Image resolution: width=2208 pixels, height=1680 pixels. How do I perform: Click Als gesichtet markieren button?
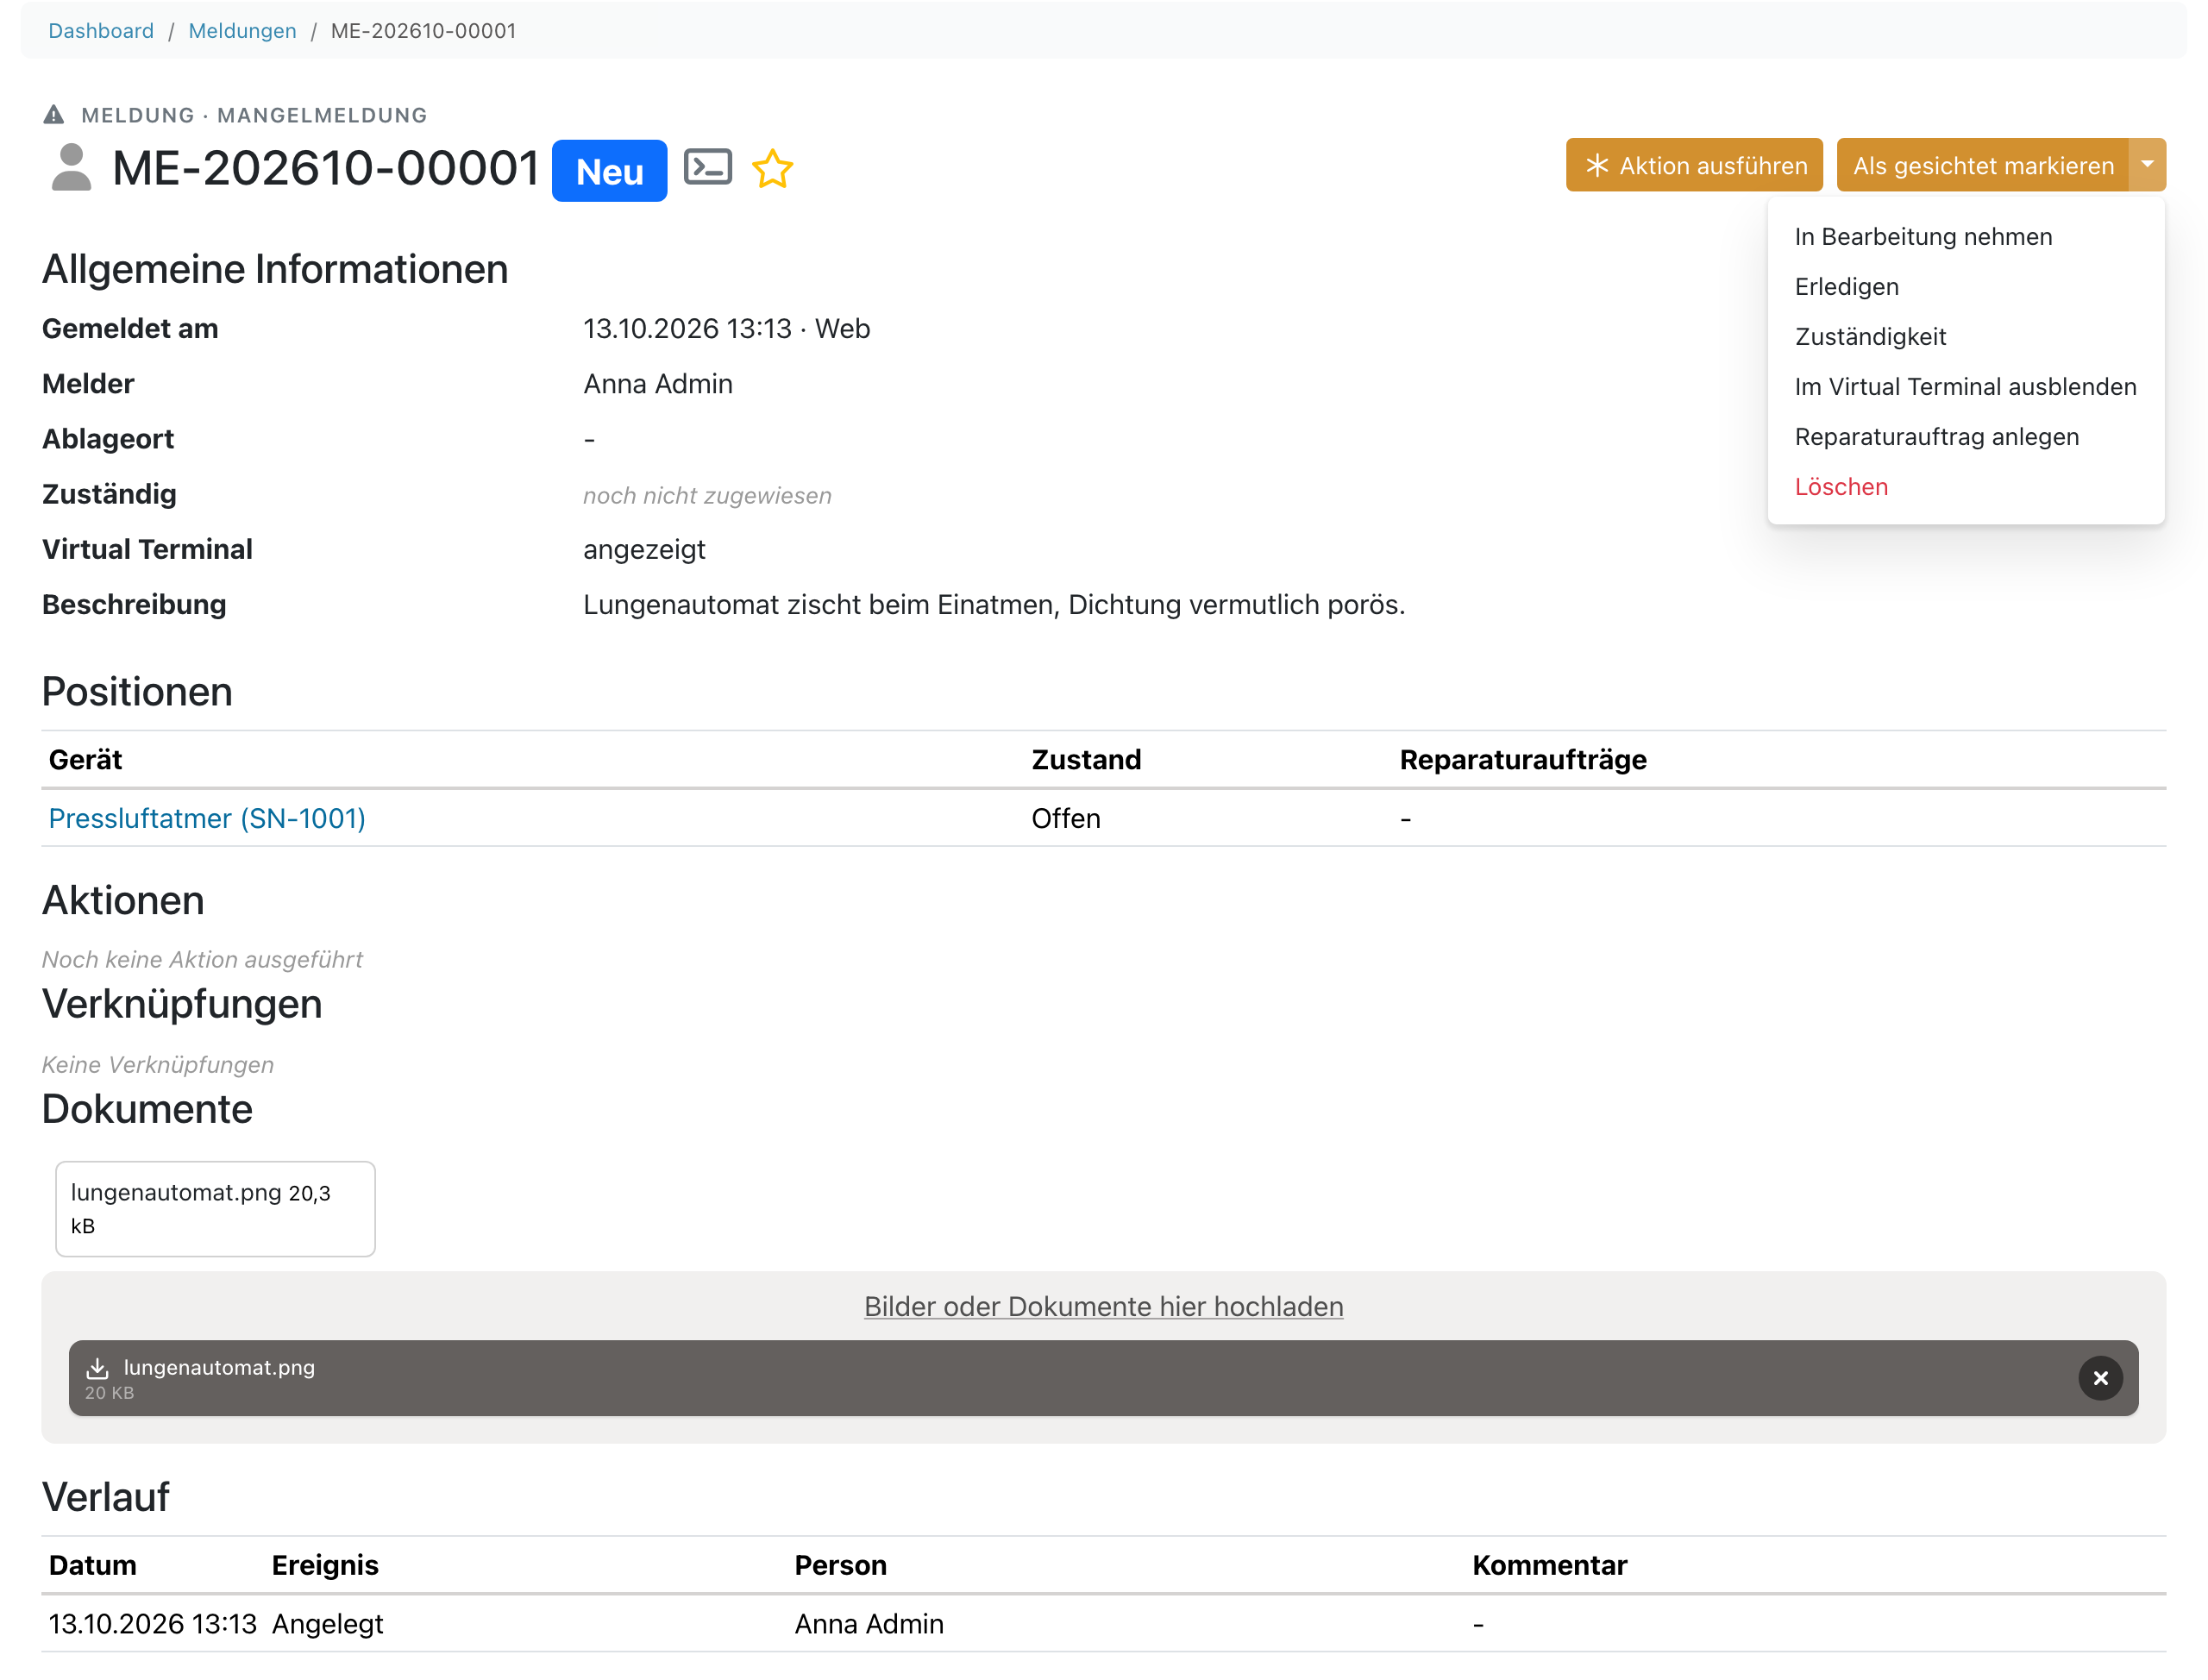click(x=1982, y=165)
